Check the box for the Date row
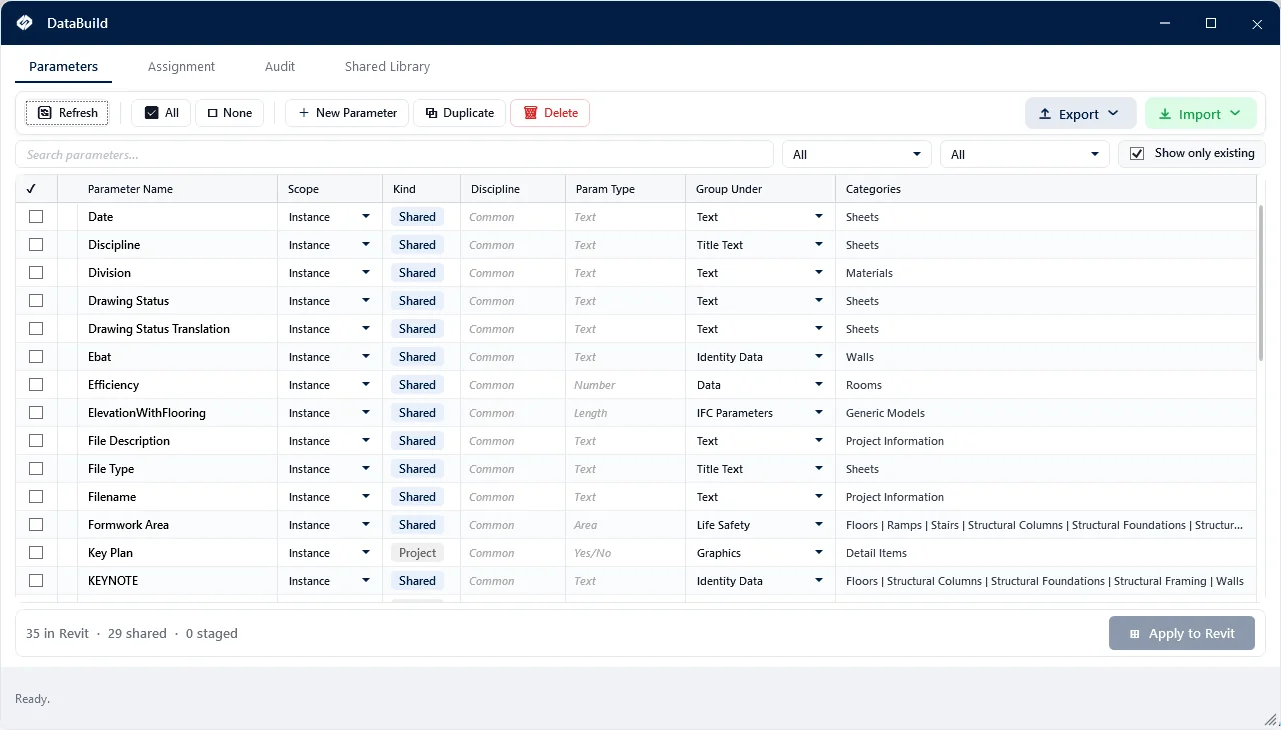This screenshot has width=1281, height=730. click(x=36, y=217)
